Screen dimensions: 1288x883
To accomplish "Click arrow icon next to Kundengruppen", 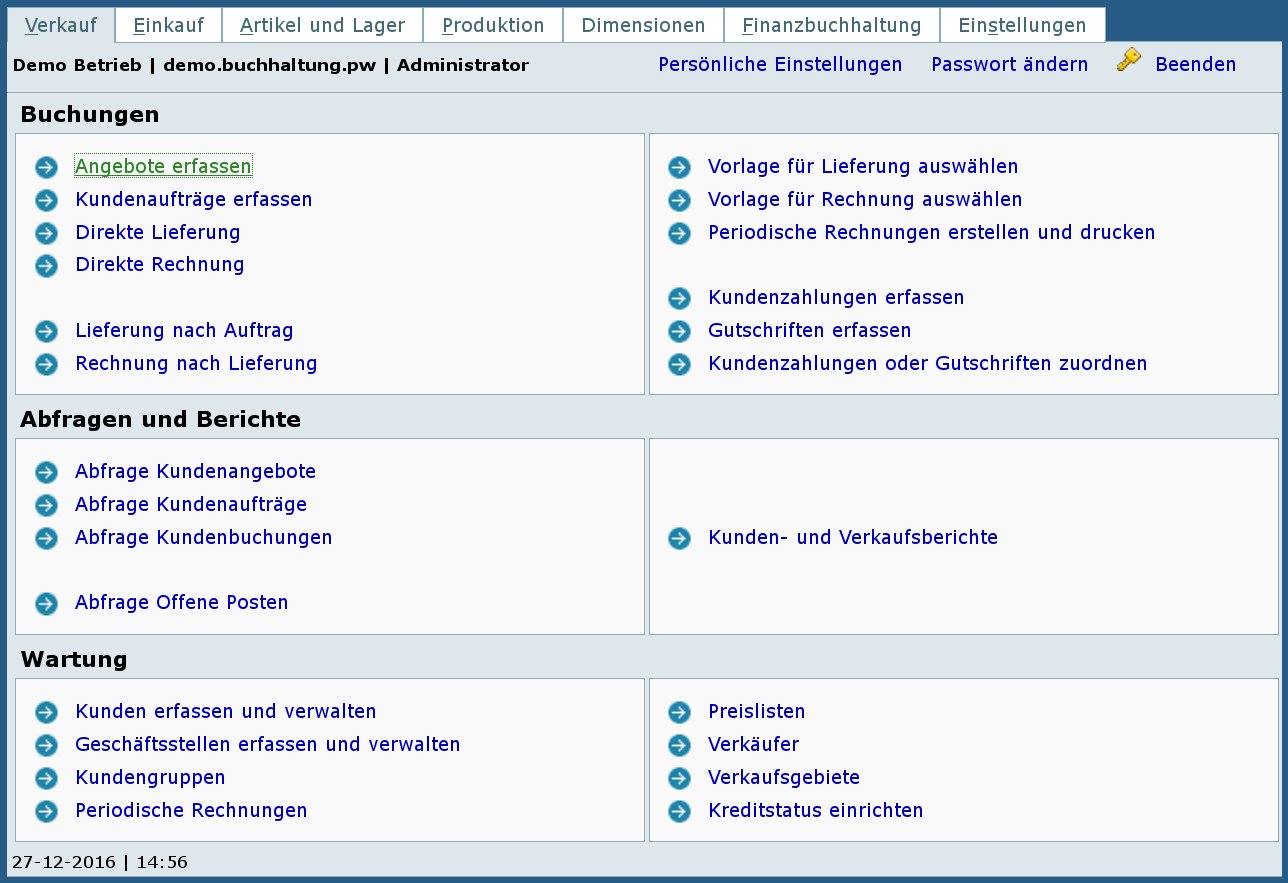I will coord(47,778).
